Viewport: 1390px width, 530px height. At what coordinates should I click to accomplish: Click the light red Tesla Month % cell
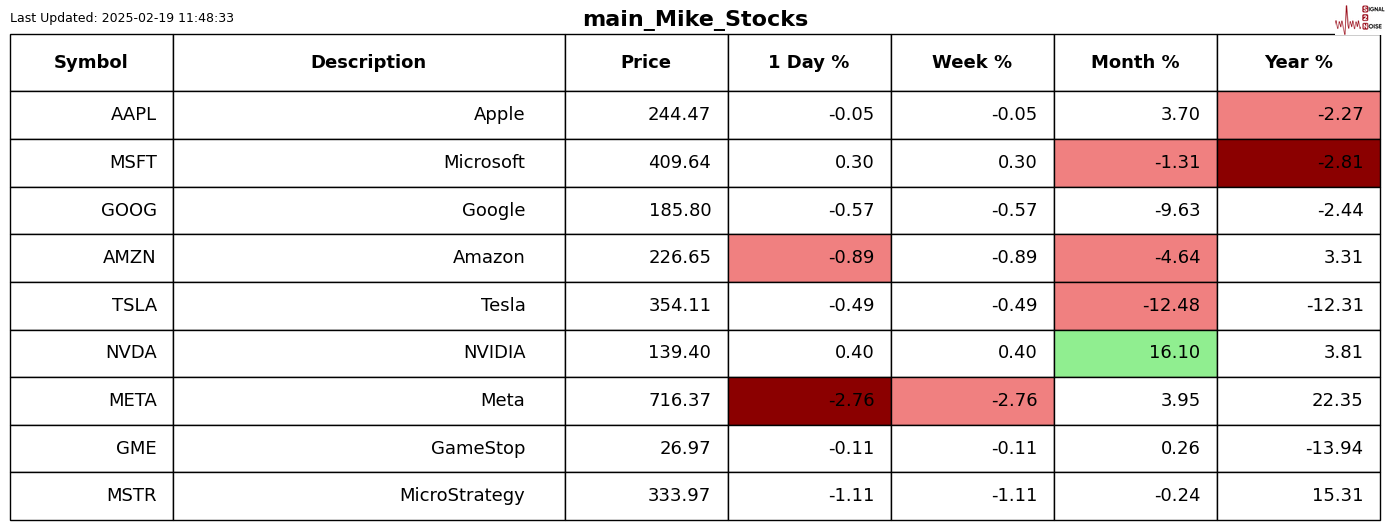click(1135, 306)
